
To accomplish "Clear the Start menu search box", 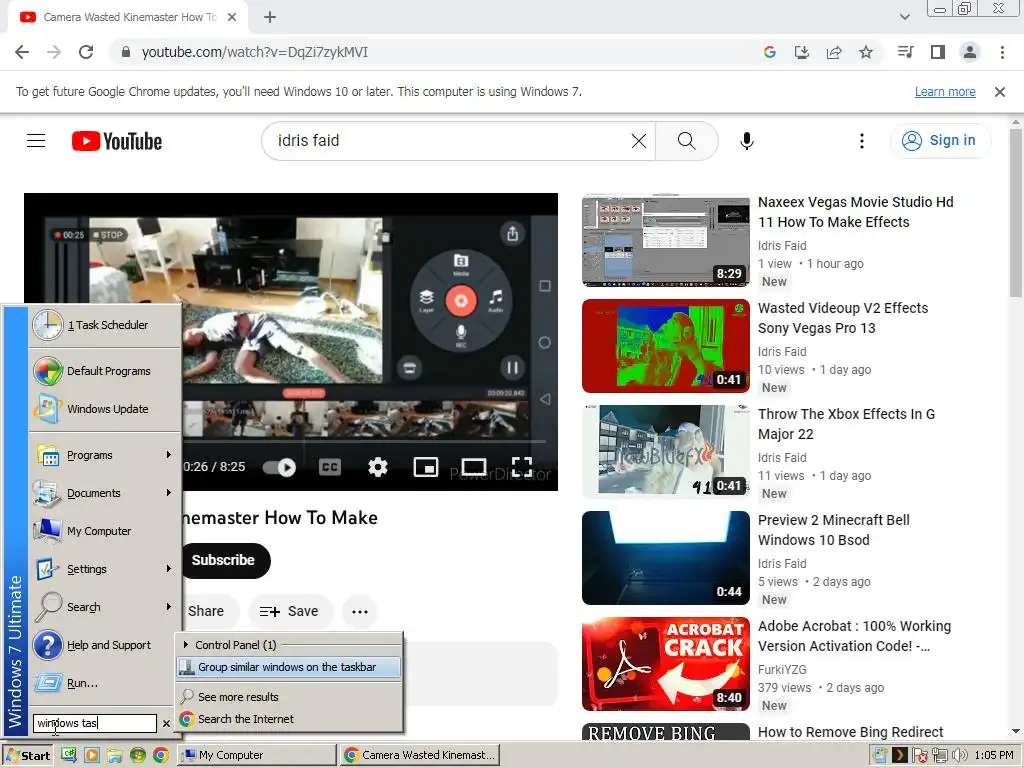I will [166, 724].
